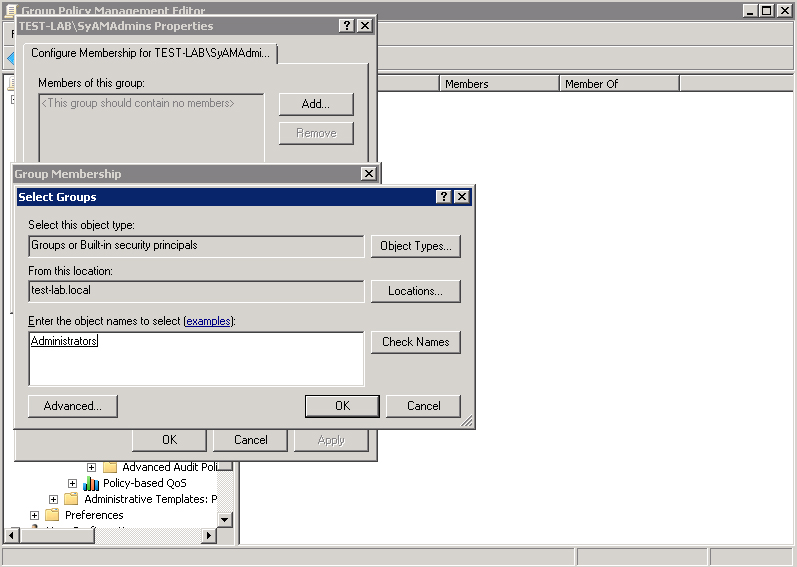Expand the Administrative Templates node
Image resolution: width=797 pixels, height=567 pixels.
[x=53, y=499]
